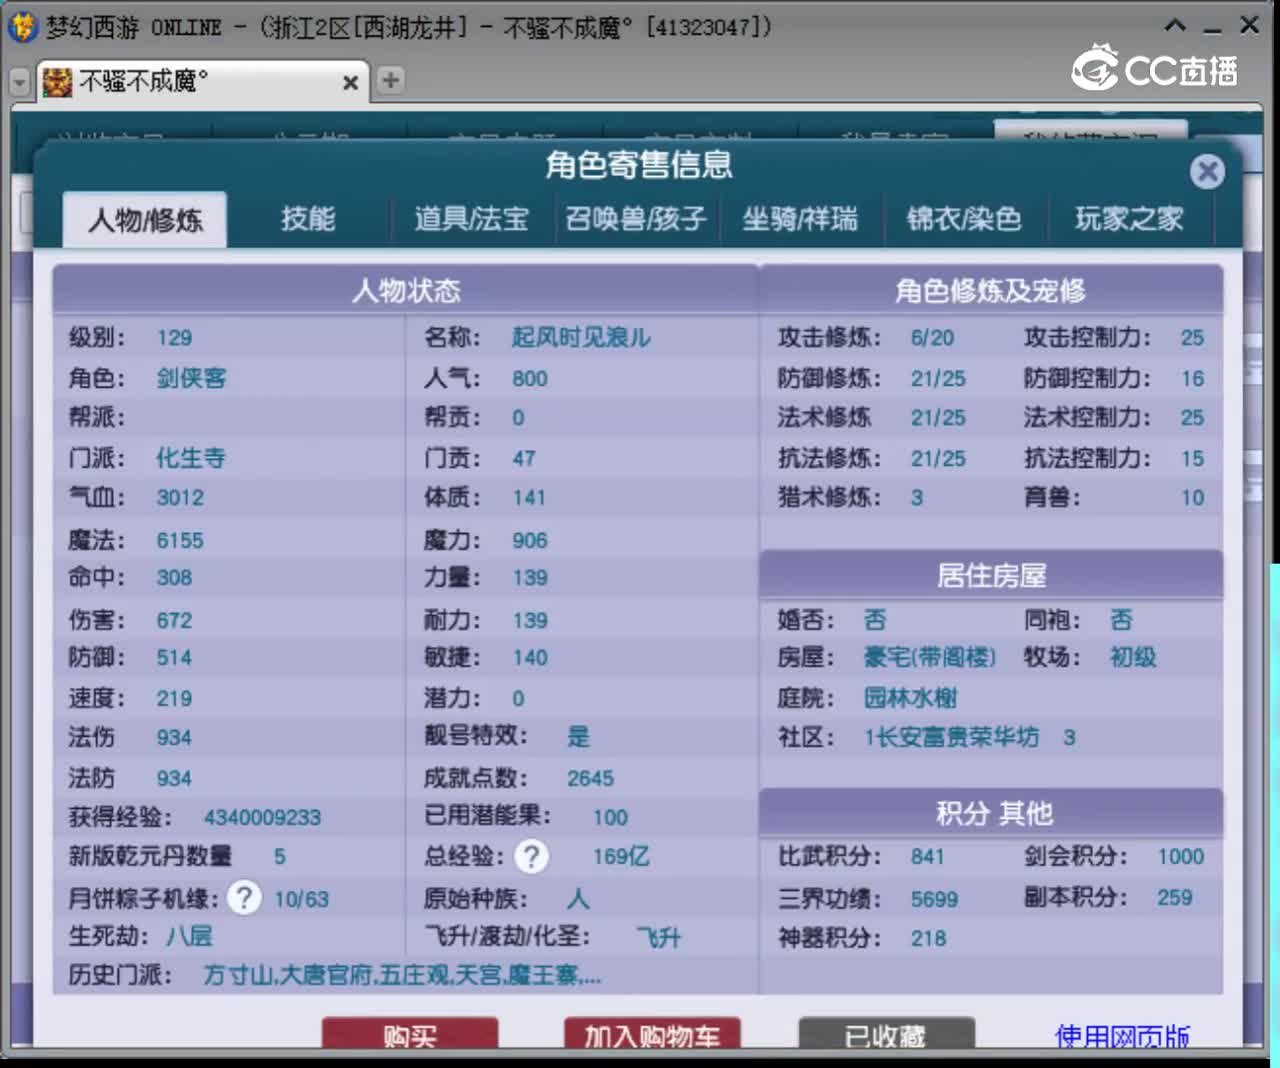Click 育兽 value 10

1193,498
